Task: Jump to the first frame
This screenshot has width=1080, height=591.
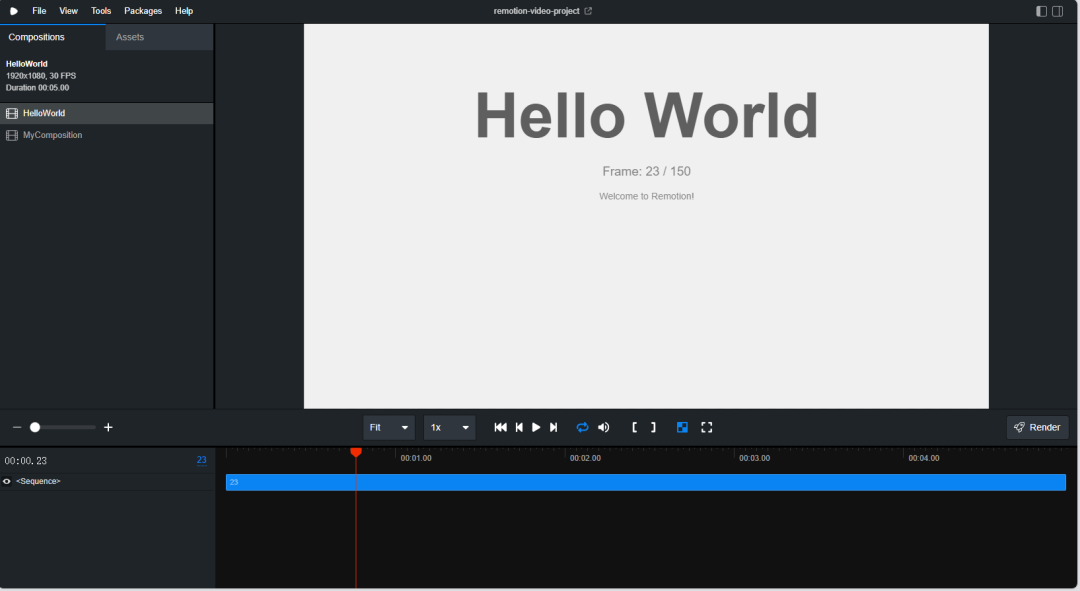Action: pyautogui.click(x=500, y=428)
